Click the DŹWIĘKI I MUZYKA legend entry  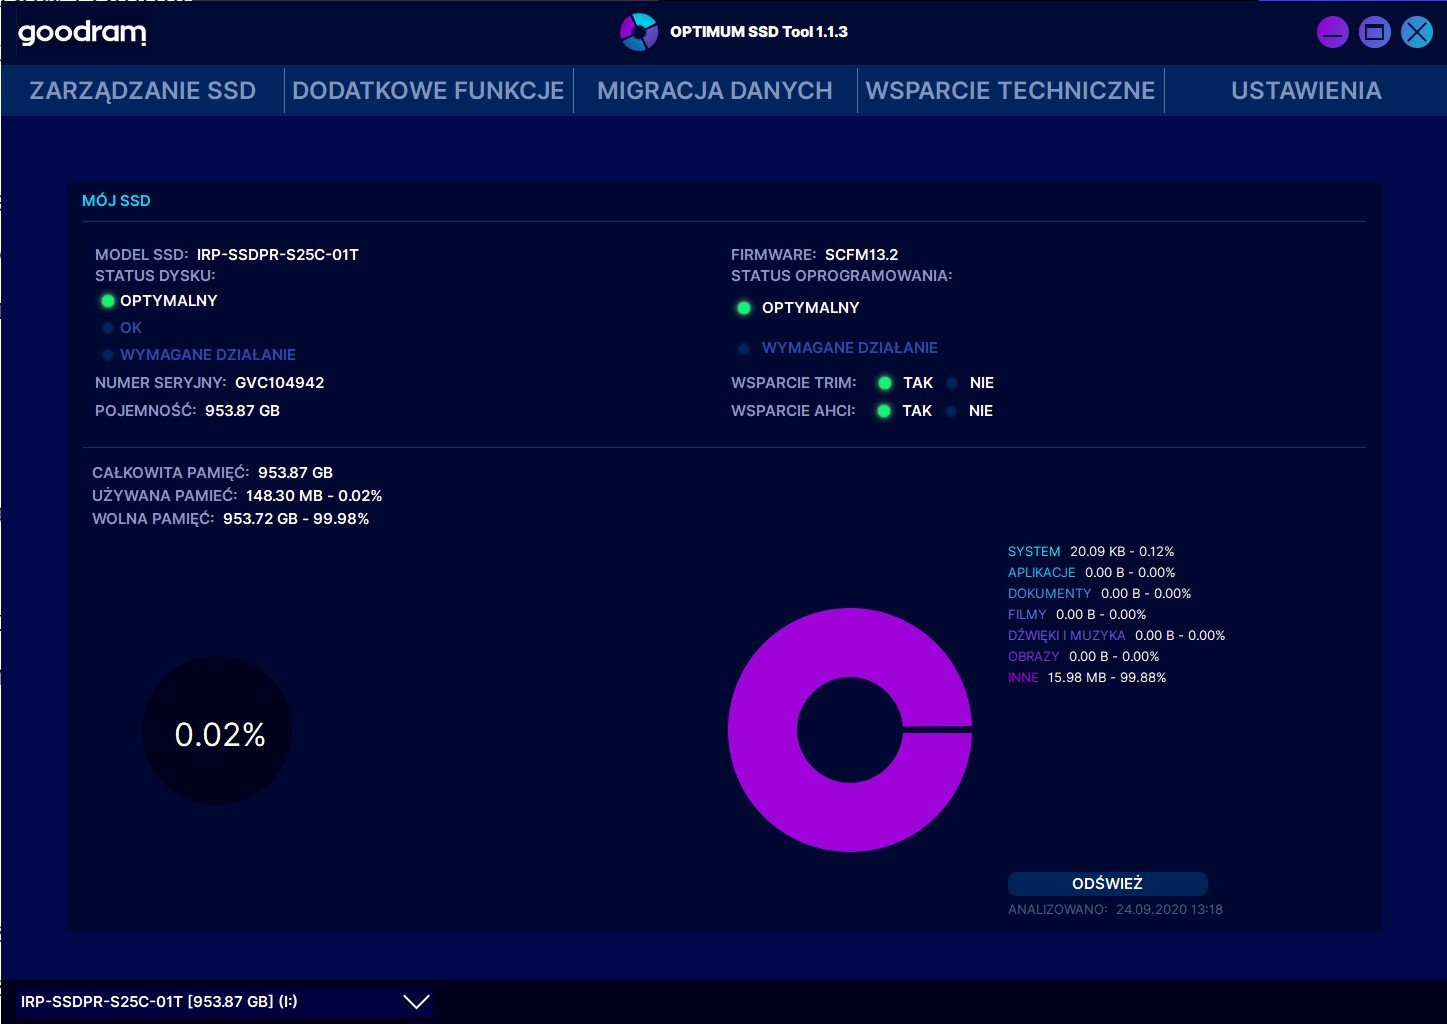click(x=1067, y=636)
